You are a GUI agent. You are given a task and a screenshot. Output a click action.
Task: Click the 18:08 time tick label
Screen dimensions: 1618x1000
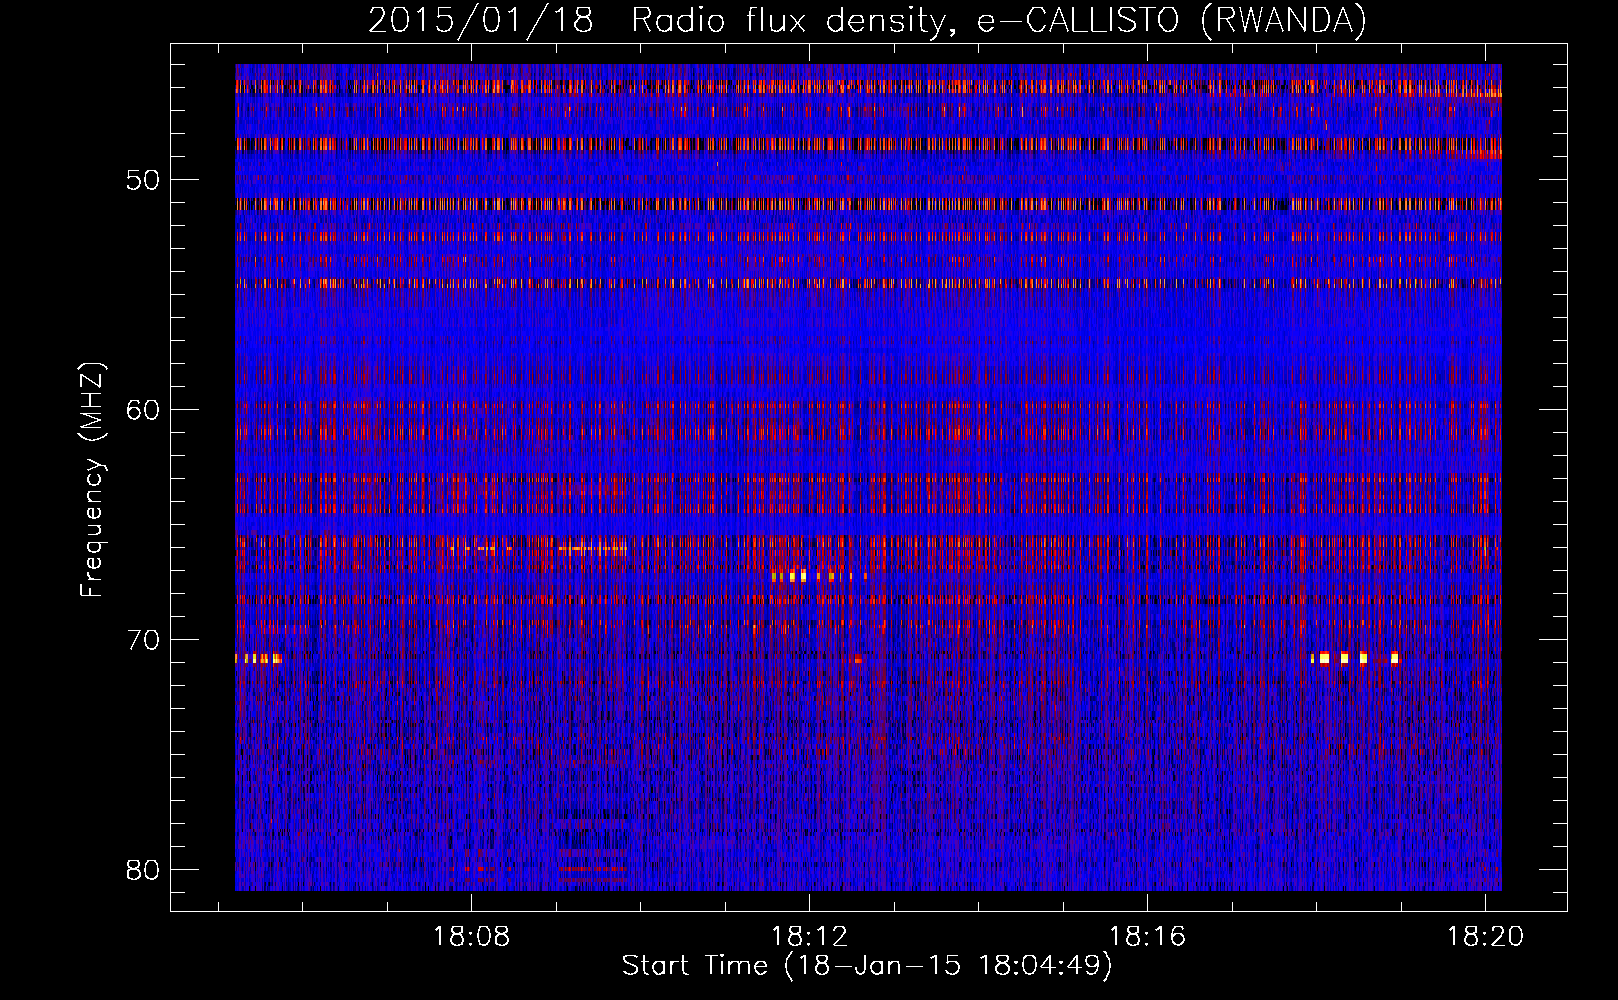tap(471, 937)
